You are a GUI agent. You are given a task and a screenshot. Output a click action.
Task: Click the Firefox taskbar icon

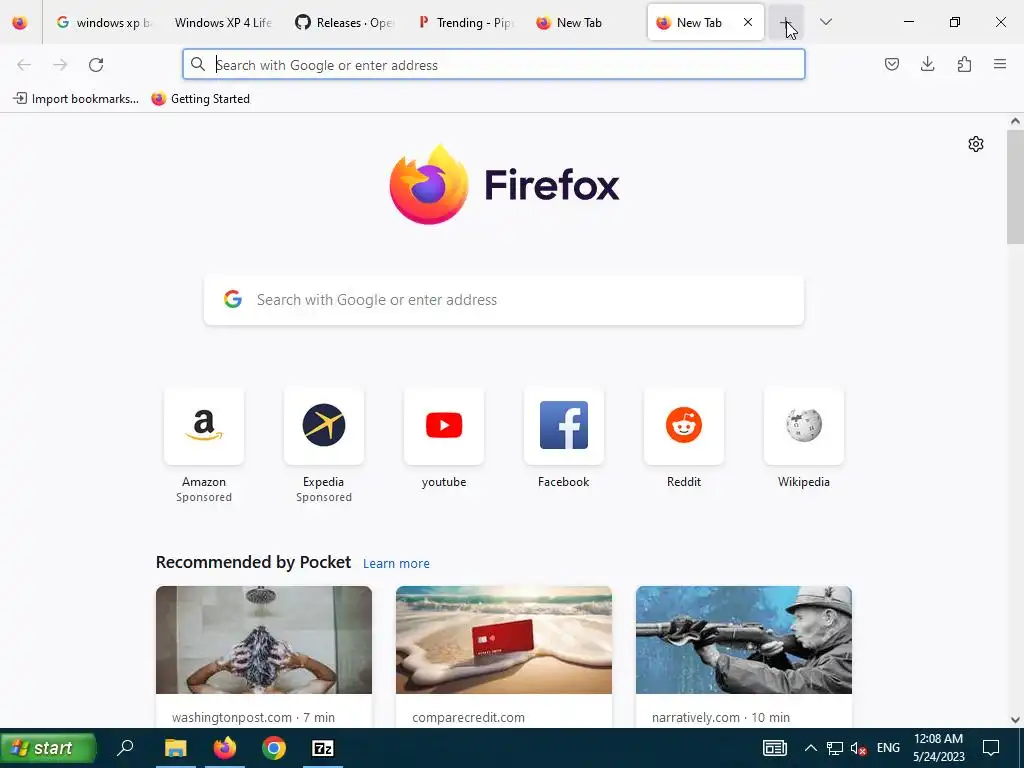click(225, 748)
